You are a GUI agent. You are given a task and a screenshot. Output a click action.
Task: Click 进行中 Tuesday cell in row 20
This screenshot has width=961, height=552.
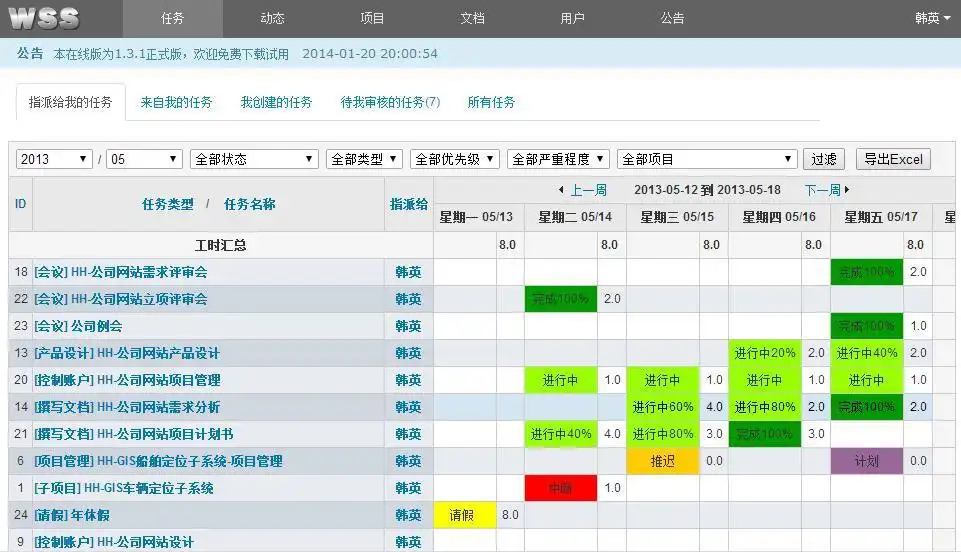tap(561, 380)
